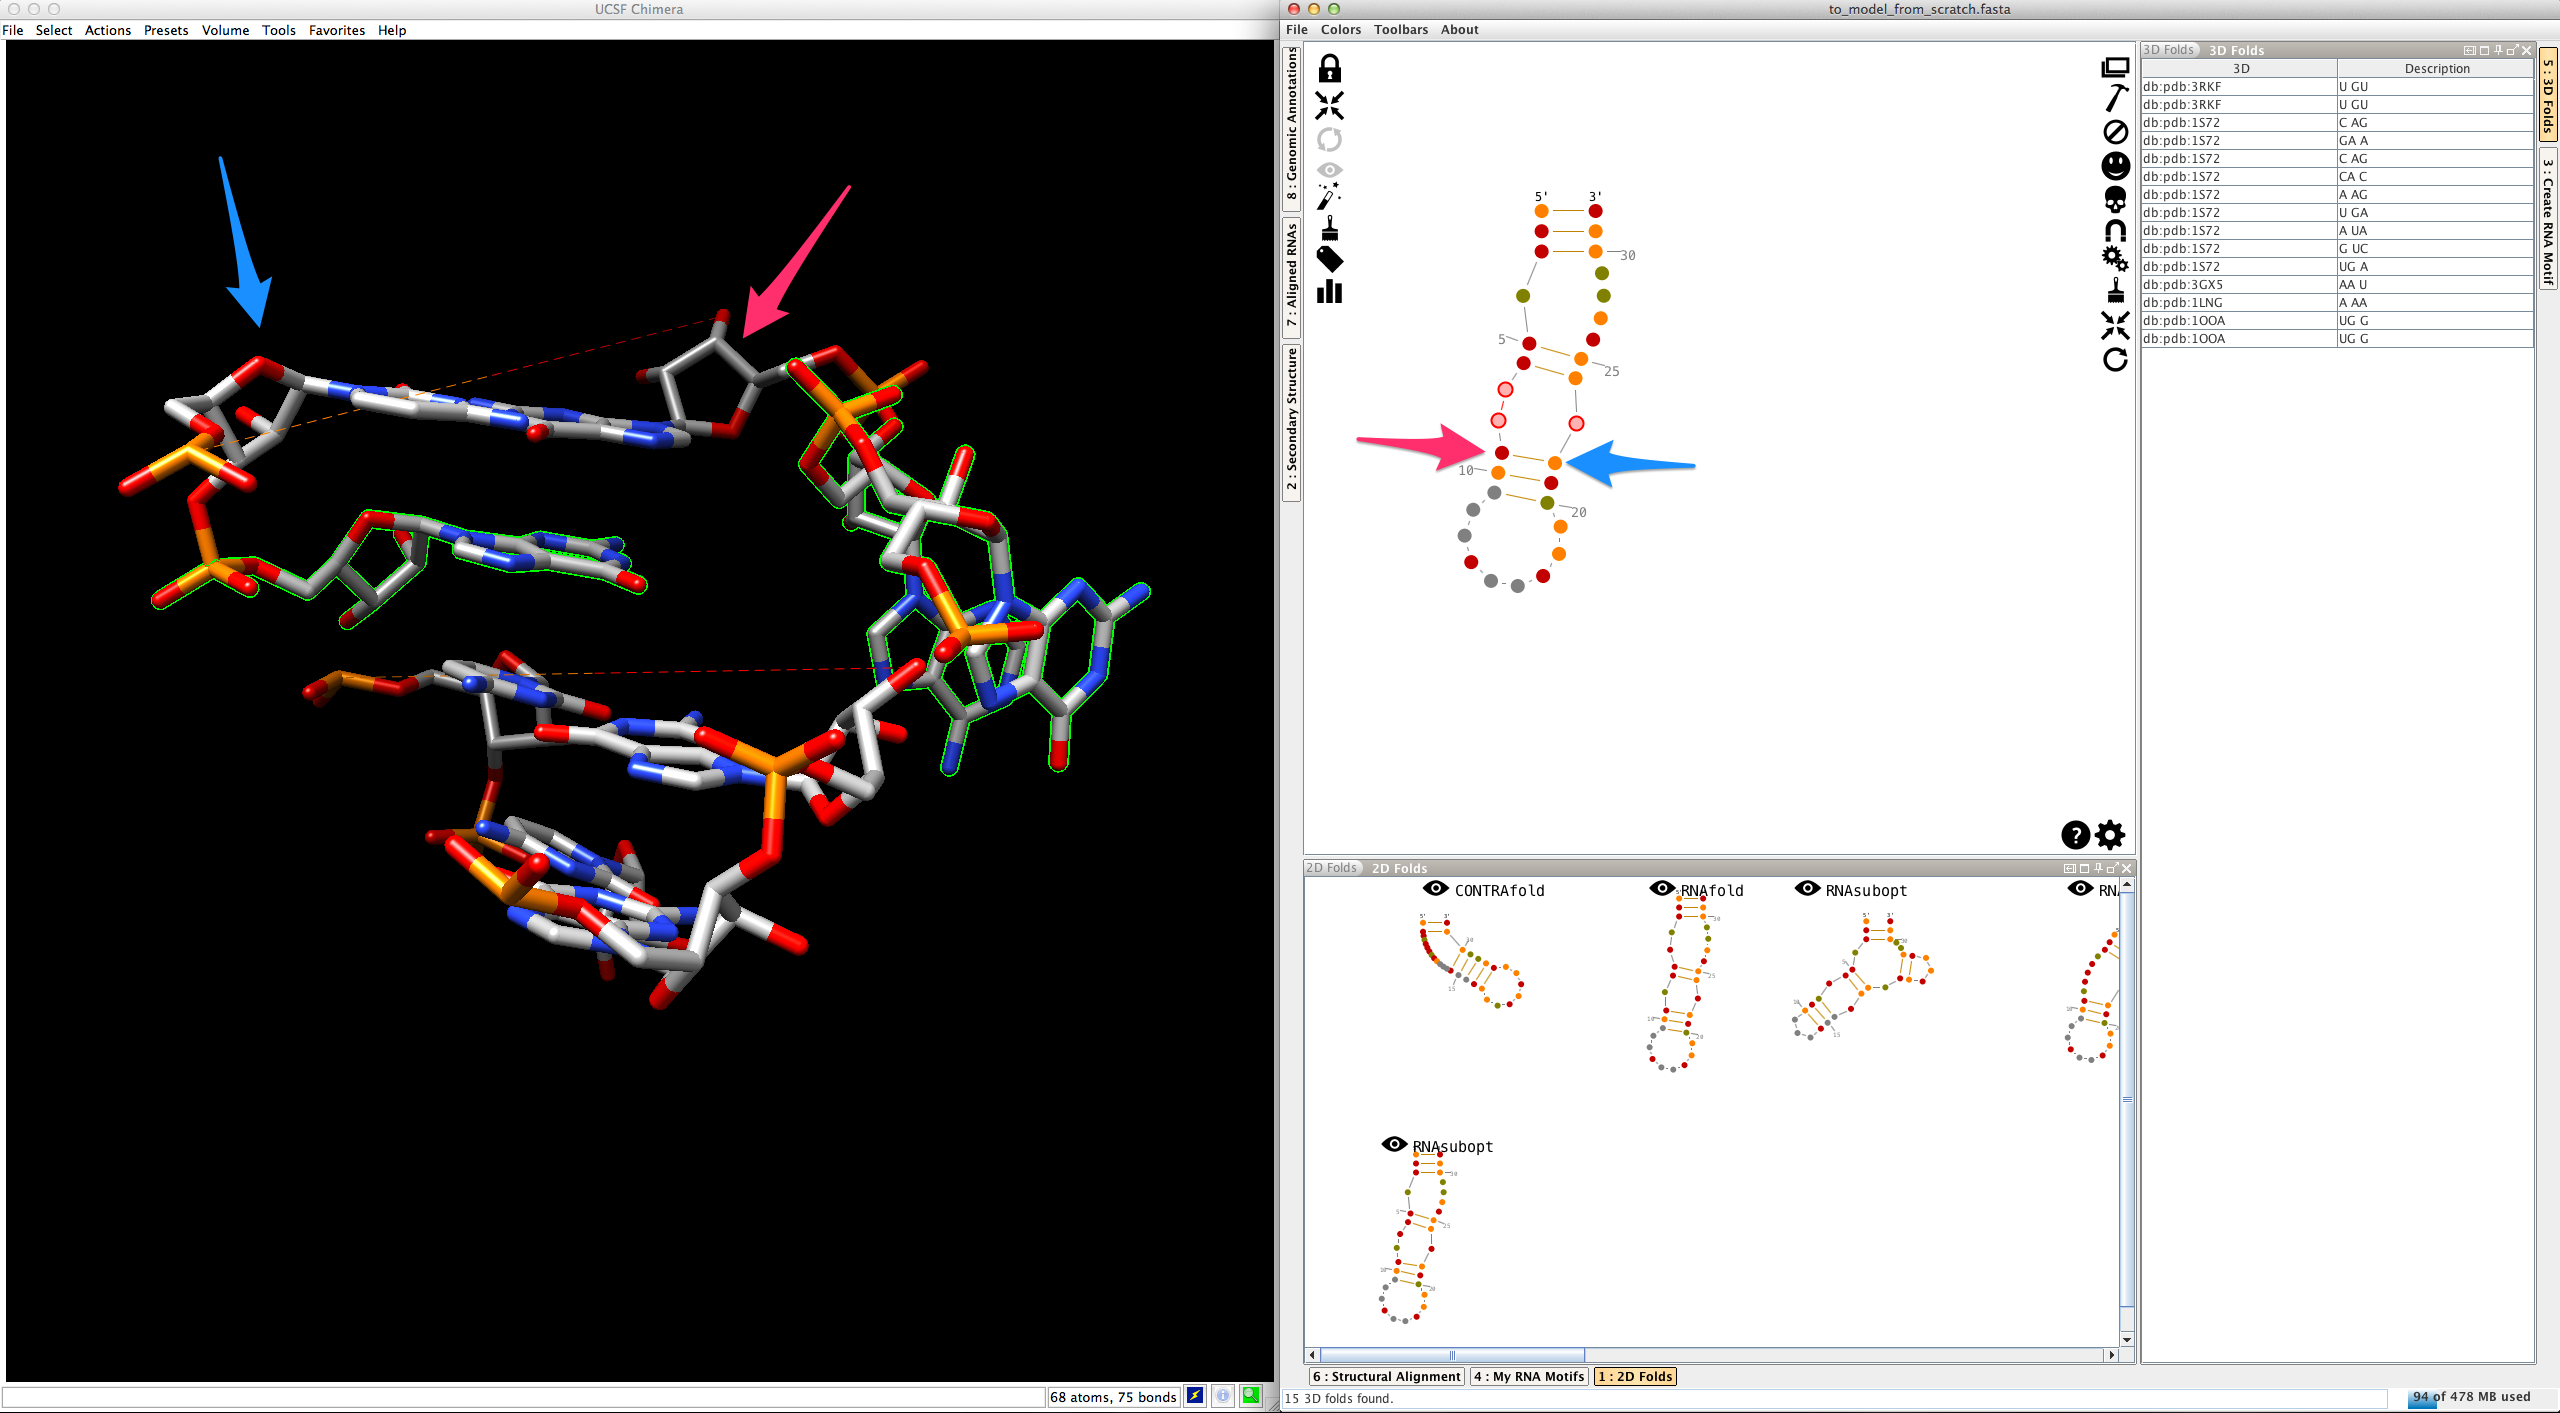Select the db:pdb:3GX5 row
The image size is (2560, 1413).
point(2337,285)
